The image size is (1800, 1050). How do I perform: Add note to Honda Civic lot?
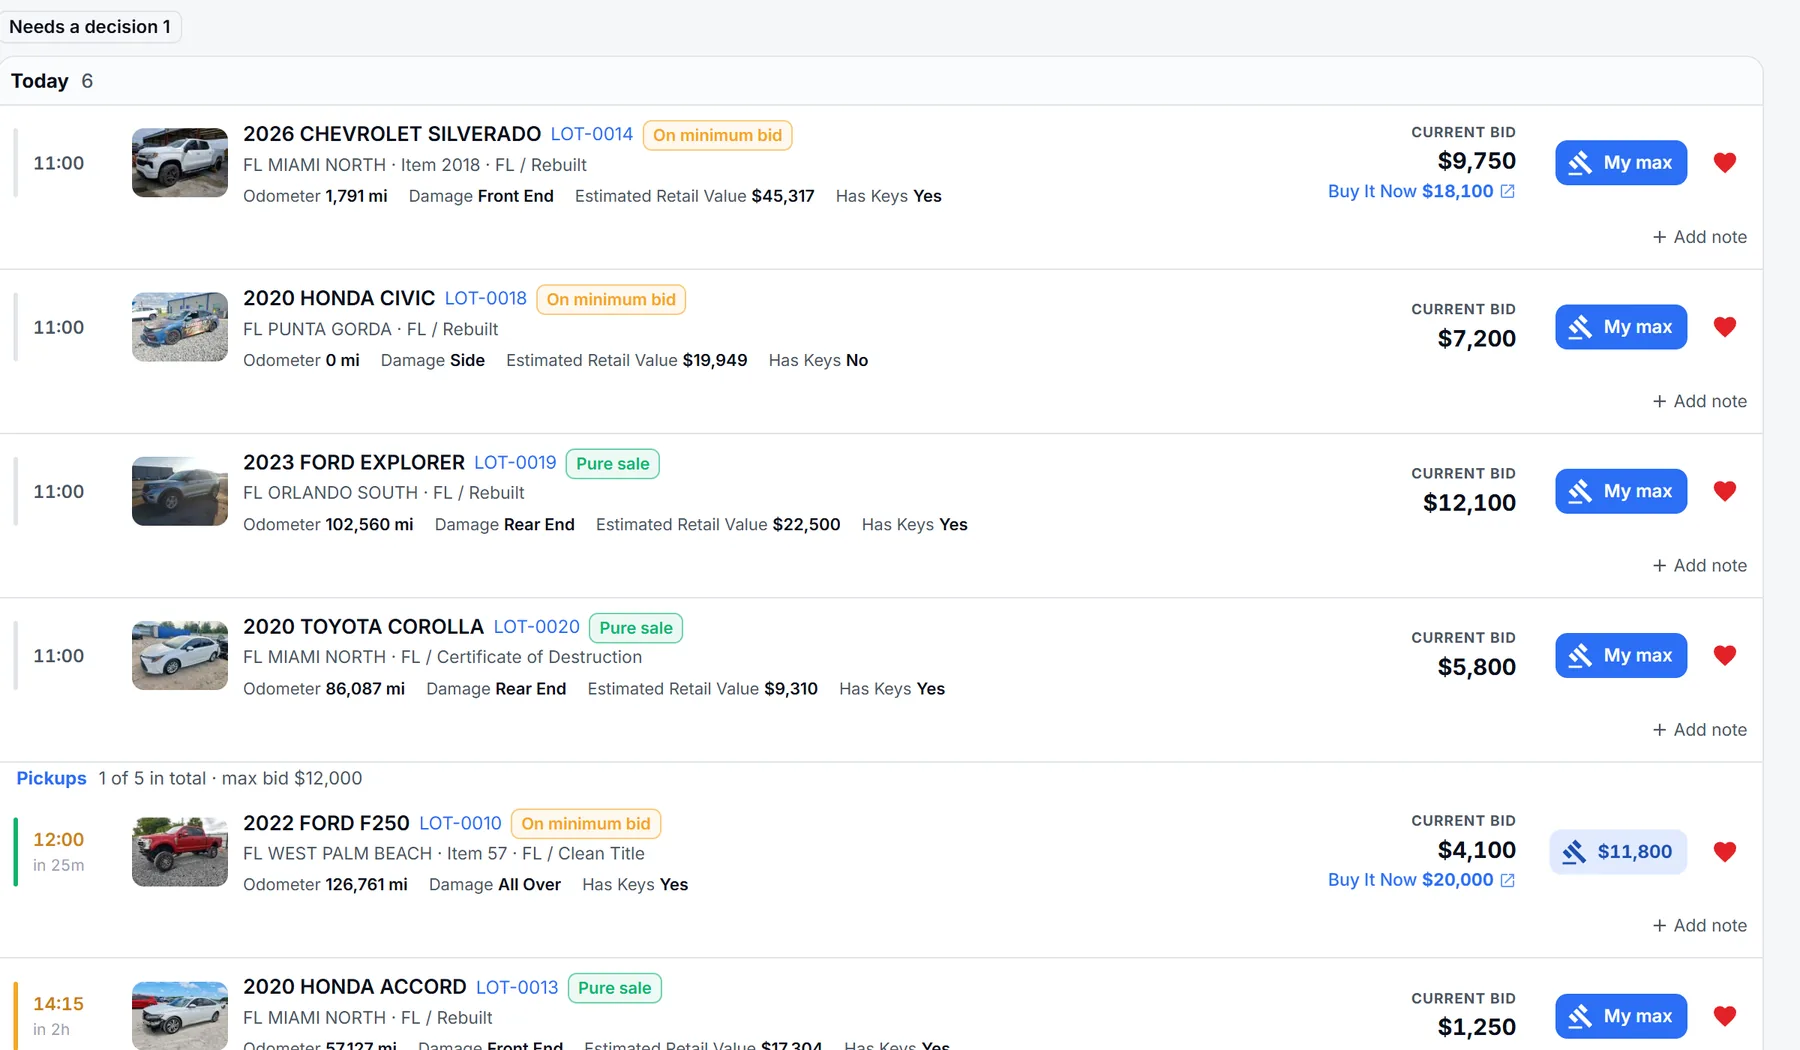(x=1699, y=401)
